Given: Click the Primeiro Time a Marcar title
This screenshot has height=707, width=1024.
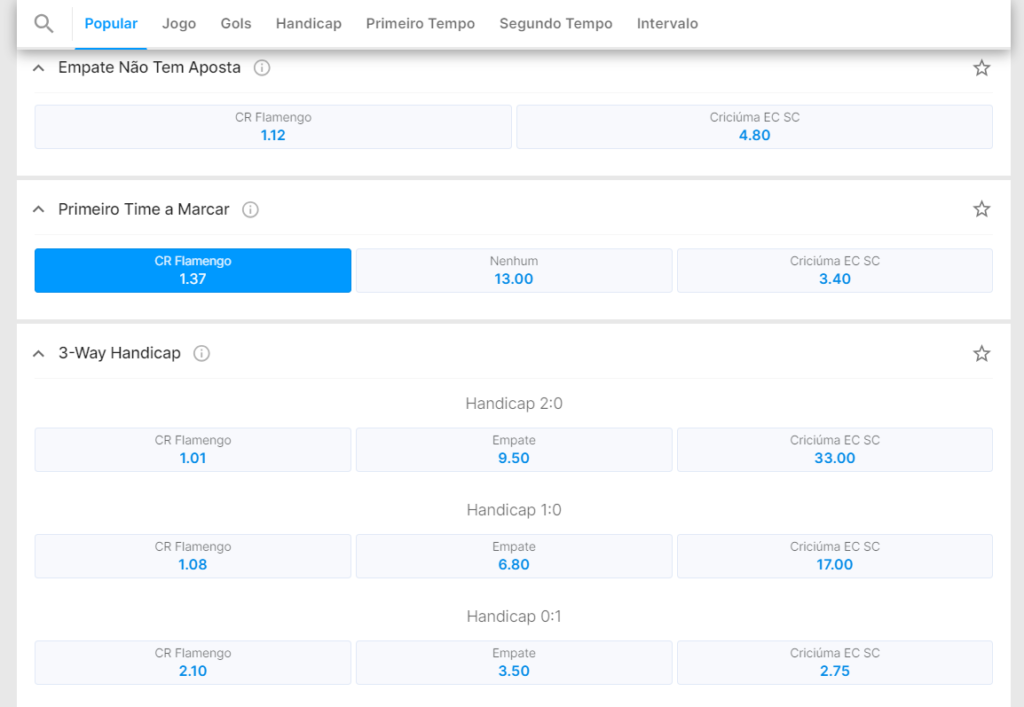Looking at the screenshot, I should click(x=144, y=210).
